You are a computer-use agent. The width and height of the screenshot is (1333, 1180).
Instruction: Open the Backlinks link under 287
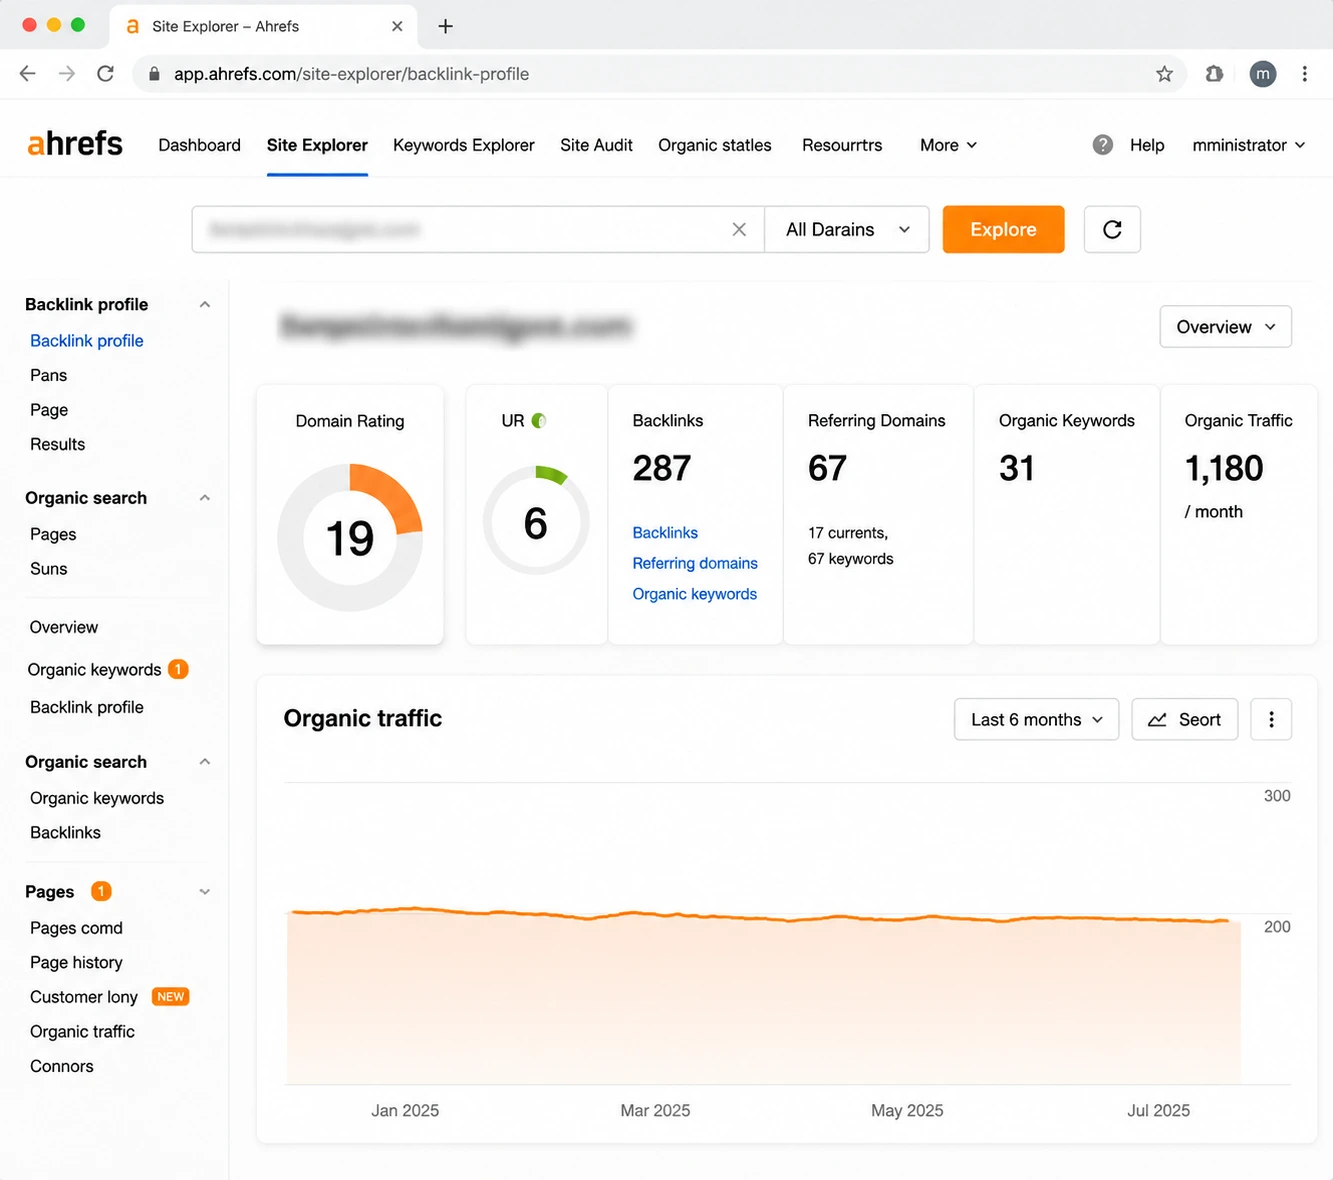click(x=665, y=533)
